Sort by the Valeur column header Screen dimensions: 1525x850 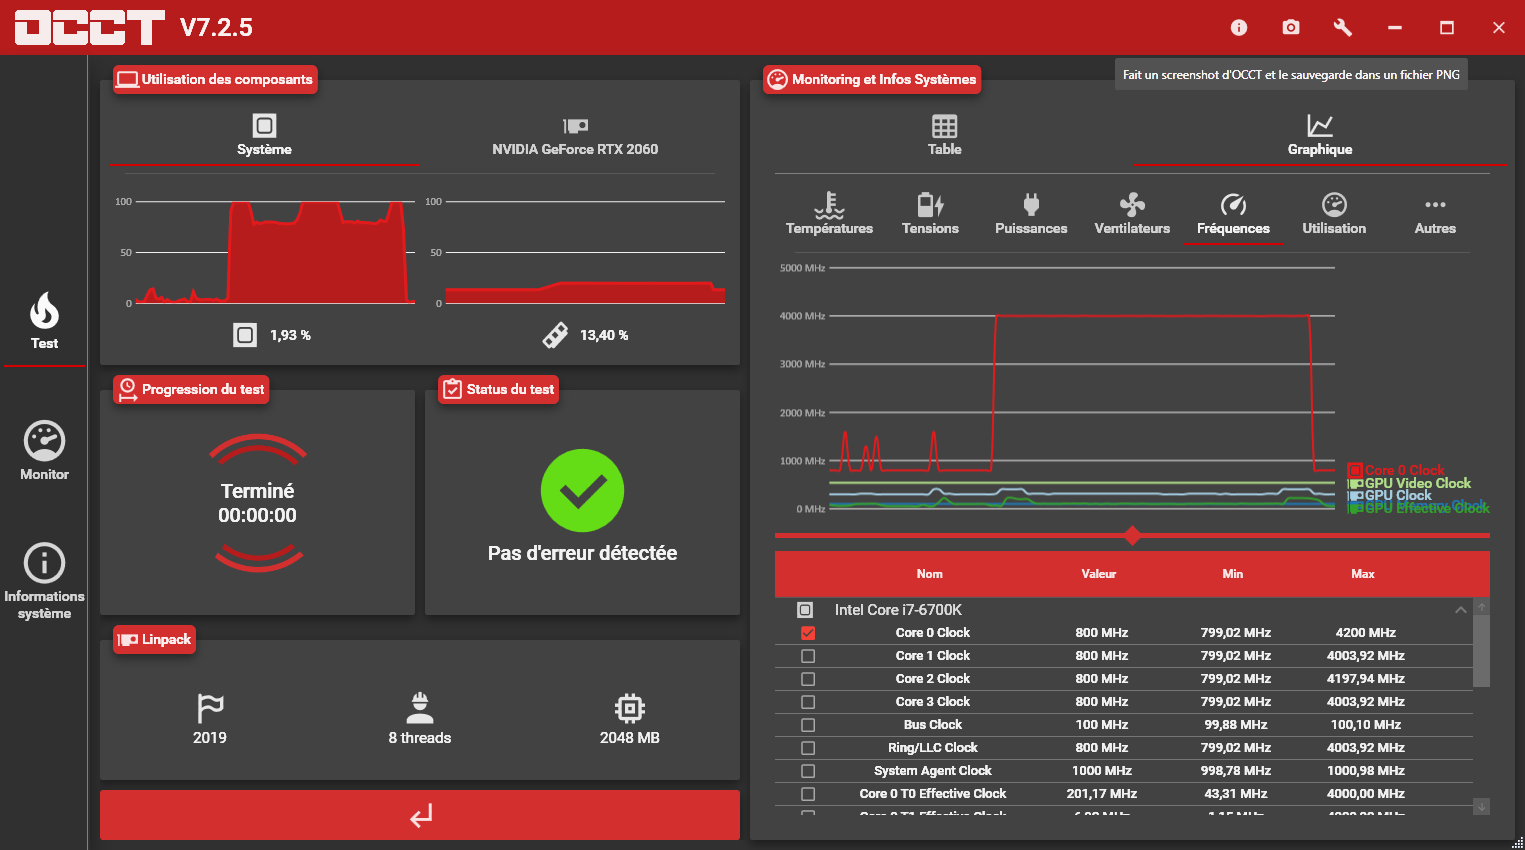coord(1098,574)
